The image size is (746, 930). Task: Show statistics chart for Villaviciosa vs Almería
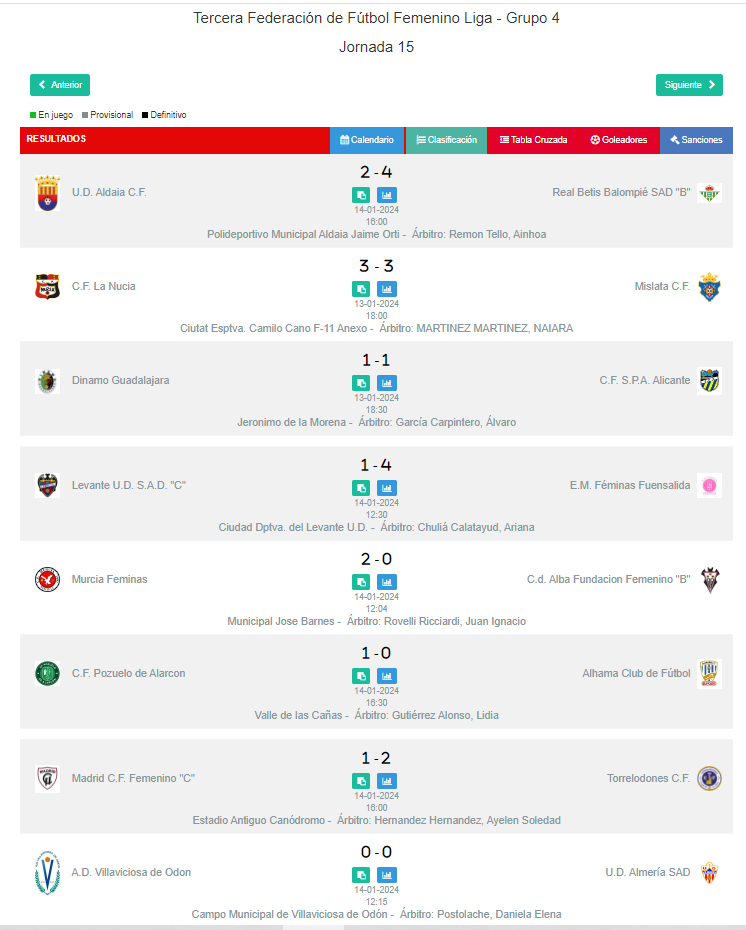pos(387,875)
